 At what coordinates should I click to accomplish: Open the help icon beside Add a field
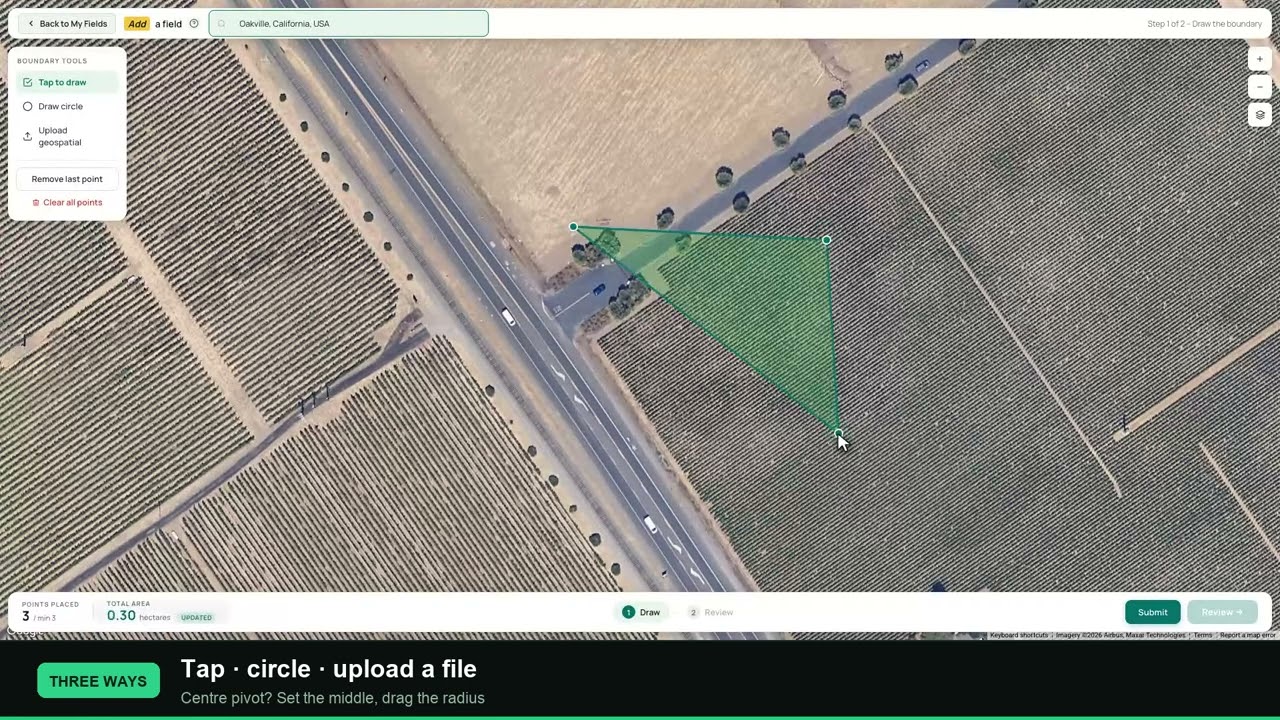(x=194, y=23)
